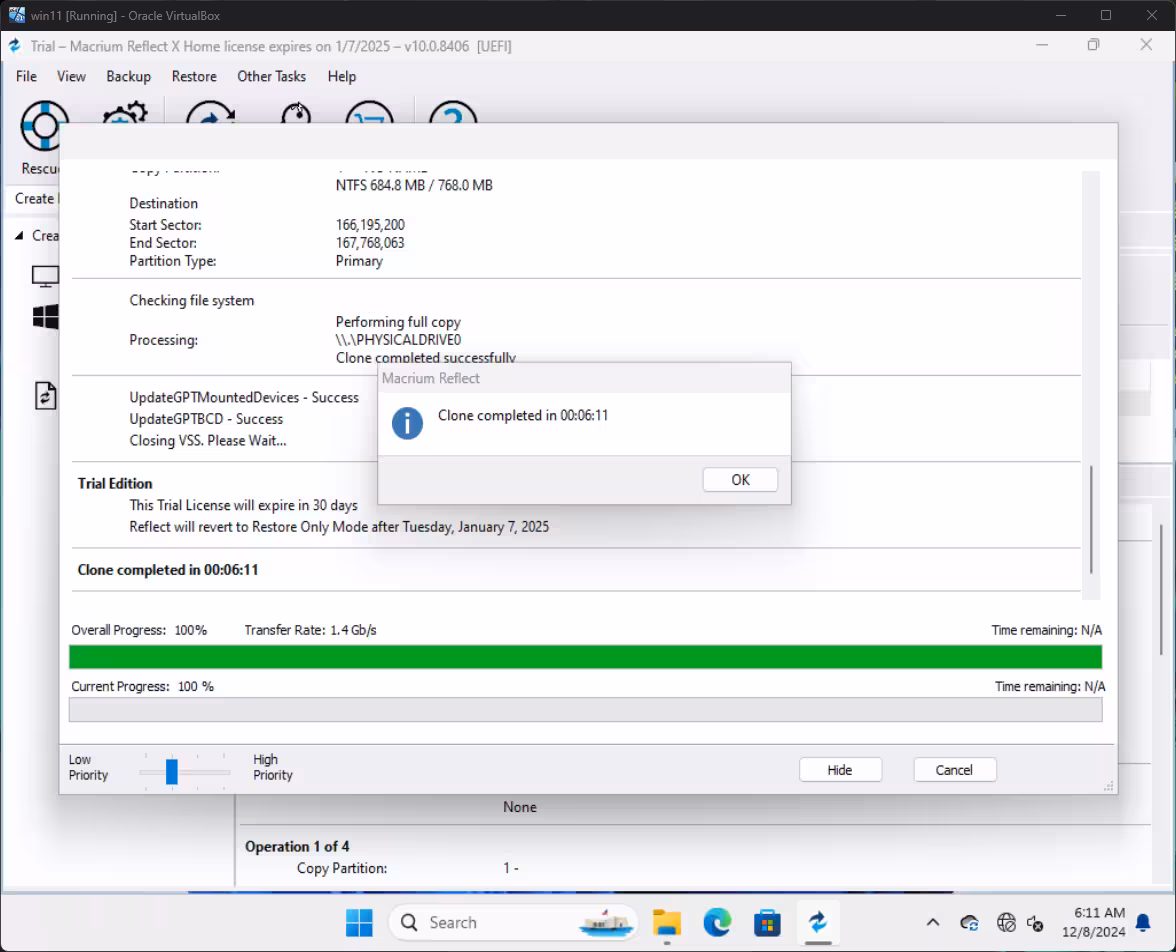Open the File menu

click(x=26, y=77)
